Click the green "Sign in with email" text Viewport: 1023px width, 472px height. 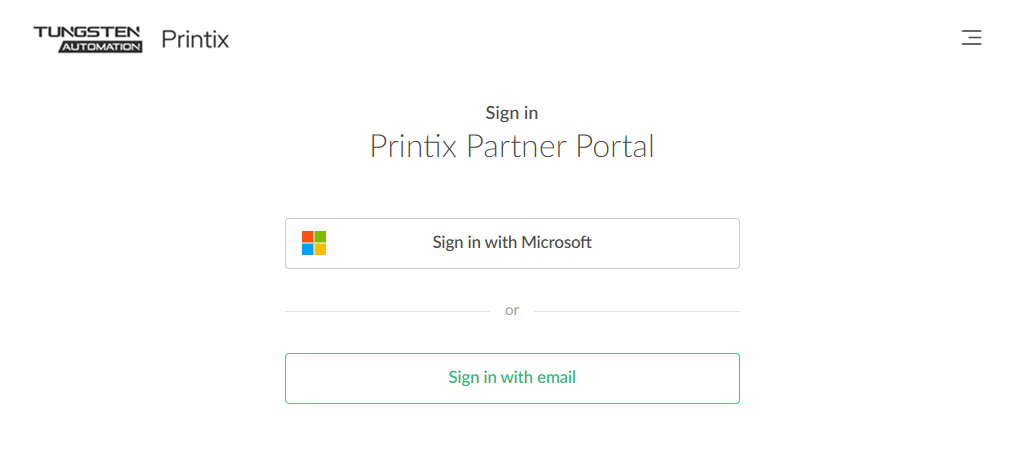(x=512, y=378)
